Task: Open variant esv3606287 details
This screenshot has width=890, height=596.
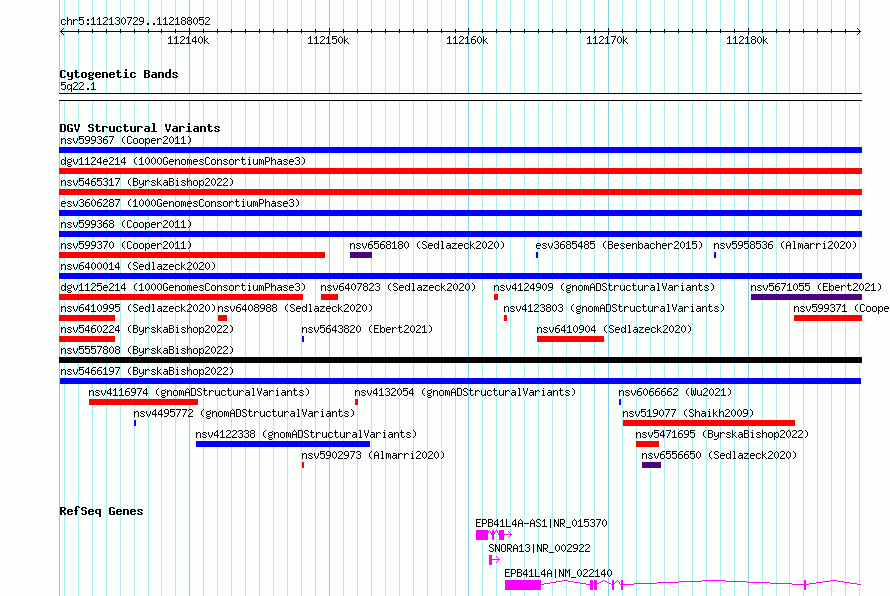Action: point(180,203)
